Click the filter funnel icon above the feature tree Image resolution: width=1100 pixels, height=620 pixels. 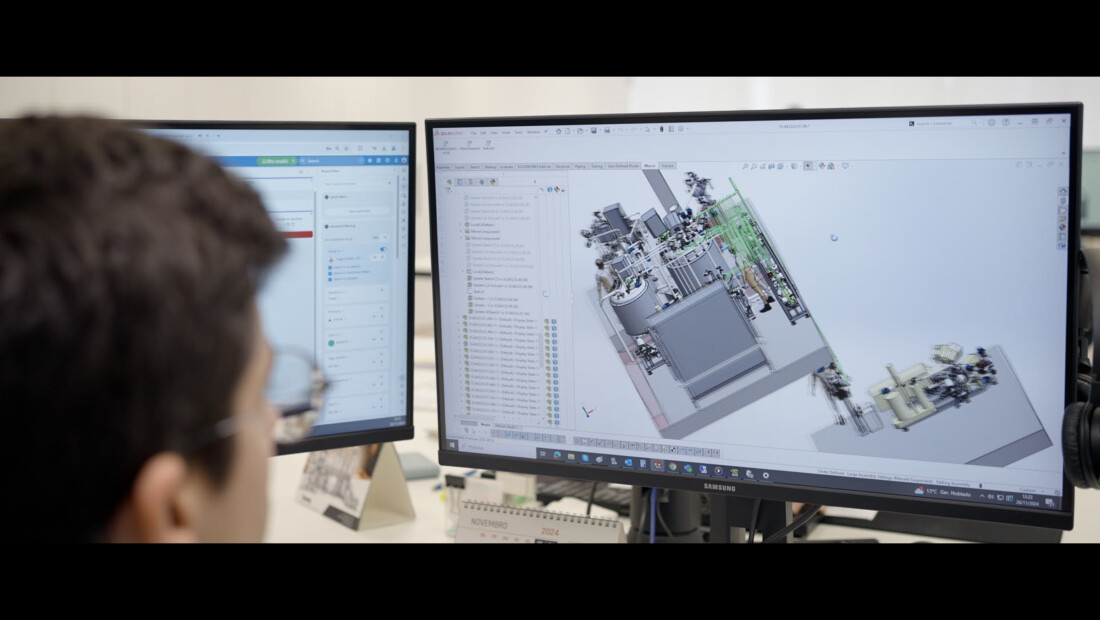pyautogui.click(x=448, y=190)
